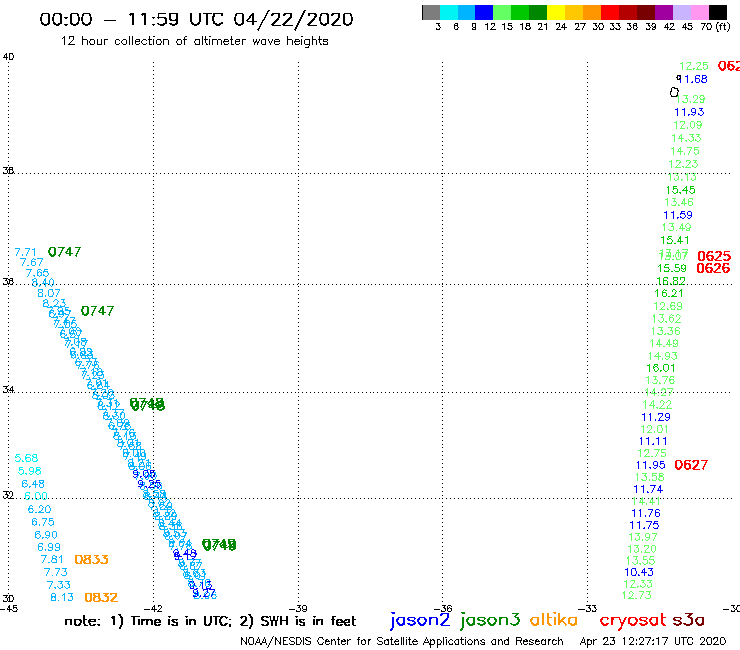Click the red time stamp 0627
The height and width of the screenshot is (650, 740).
click(691, 465)
